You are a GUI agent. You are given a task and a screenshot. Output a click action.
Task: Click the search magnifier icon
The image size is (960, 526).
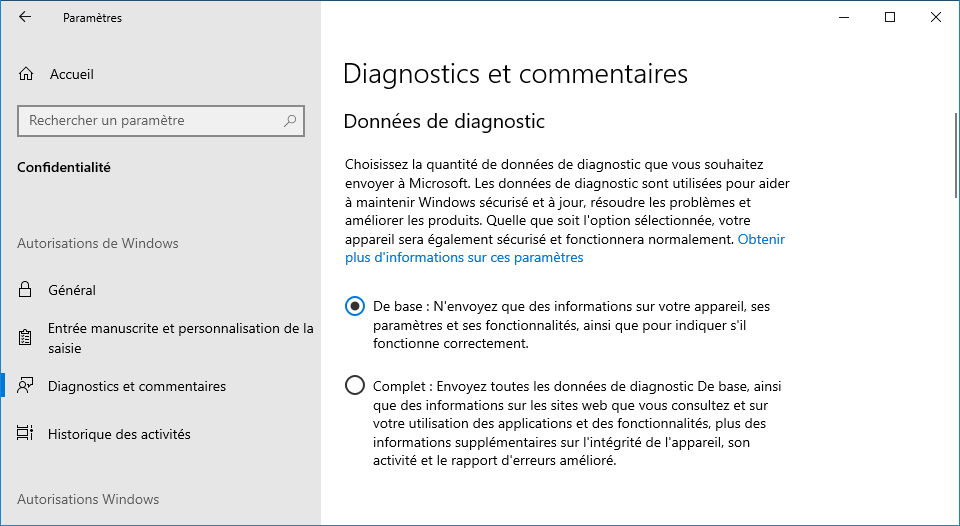pyautogui.click(x=290, y=121)
